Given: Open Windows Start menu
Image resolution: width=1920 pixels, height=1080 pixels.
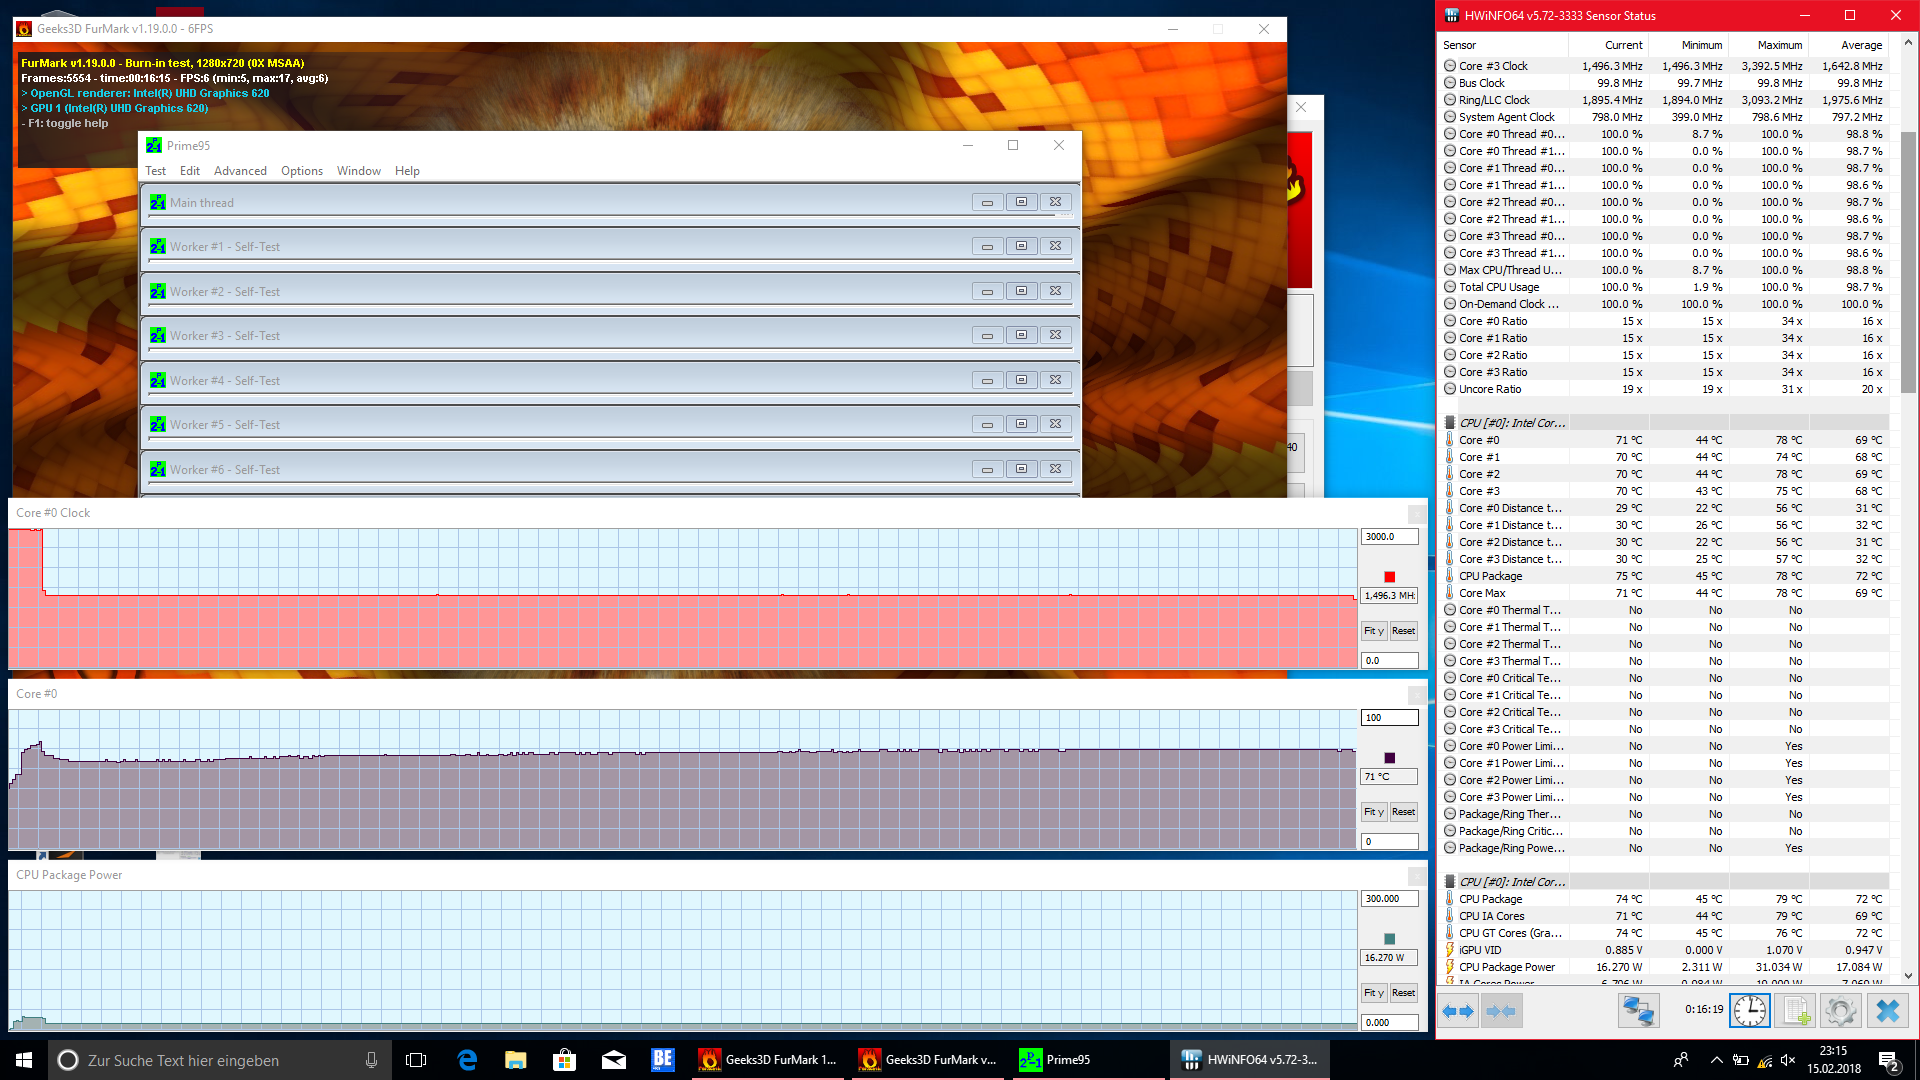Looking at the screenshot, I should click(x=24, y=1060).
